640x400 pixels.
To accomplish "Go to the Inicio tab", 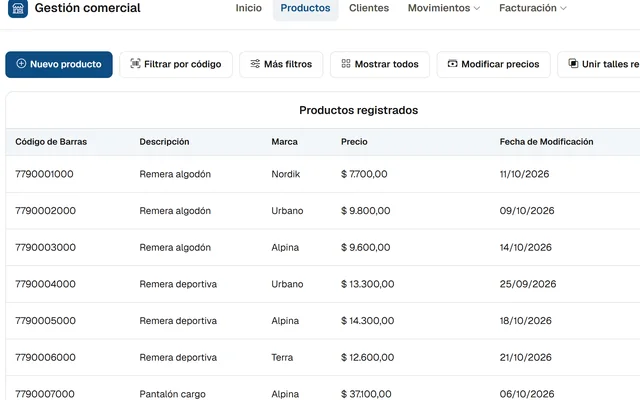I will point(249,8).
